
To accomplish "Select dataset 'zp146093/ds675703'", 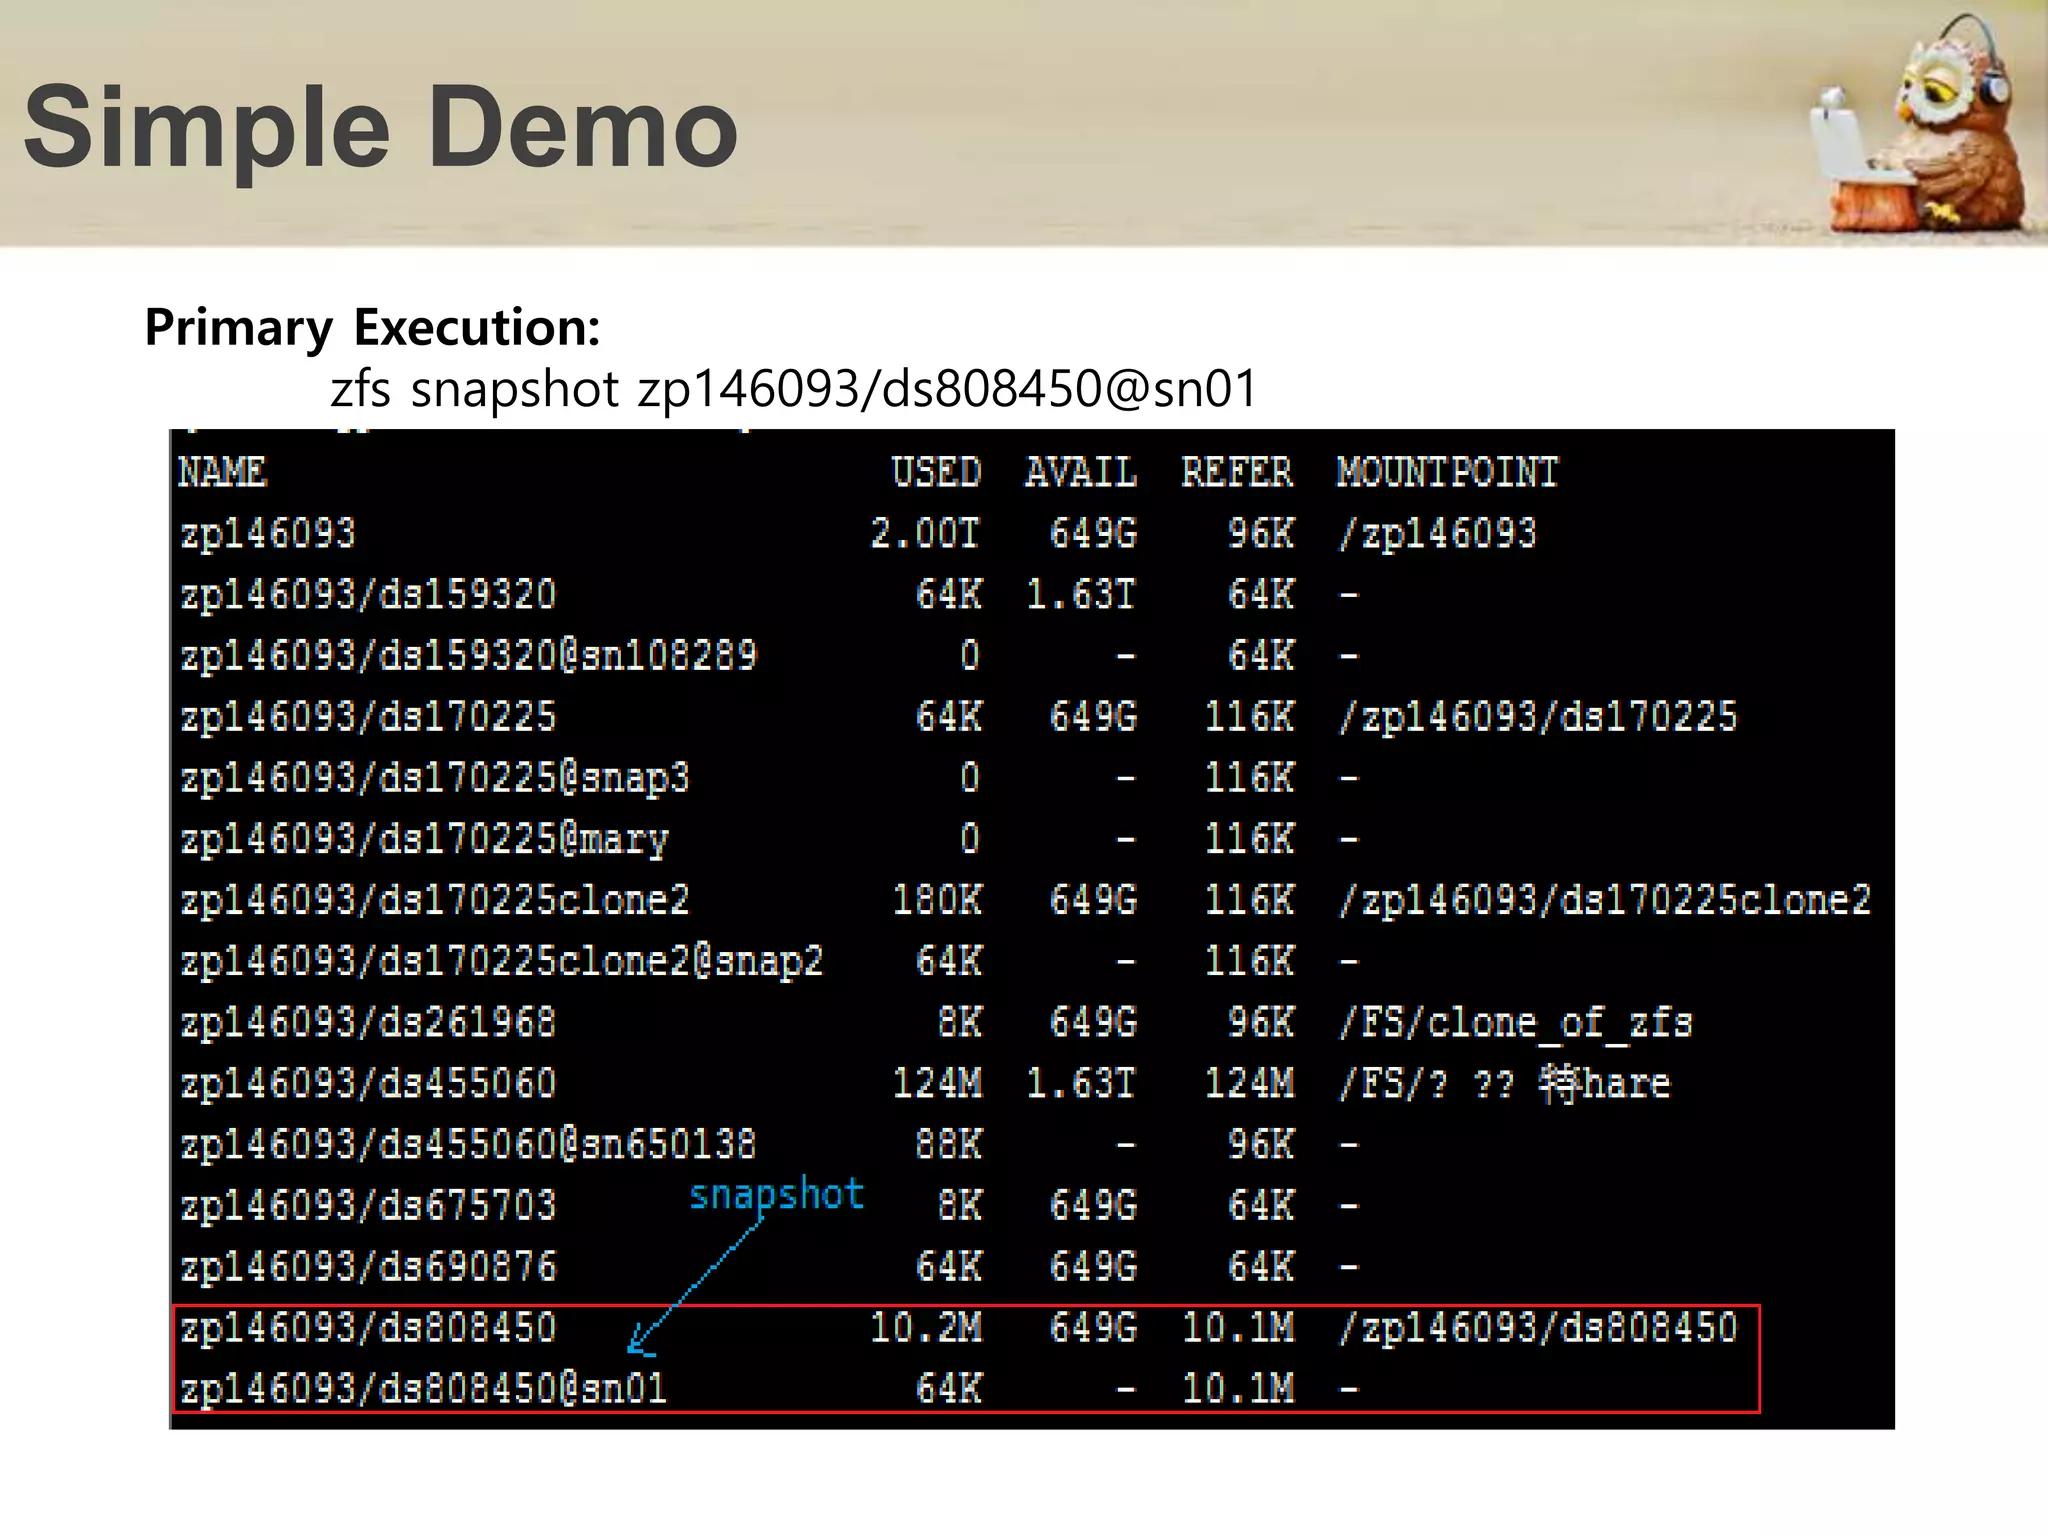I will coord(368,1205).
